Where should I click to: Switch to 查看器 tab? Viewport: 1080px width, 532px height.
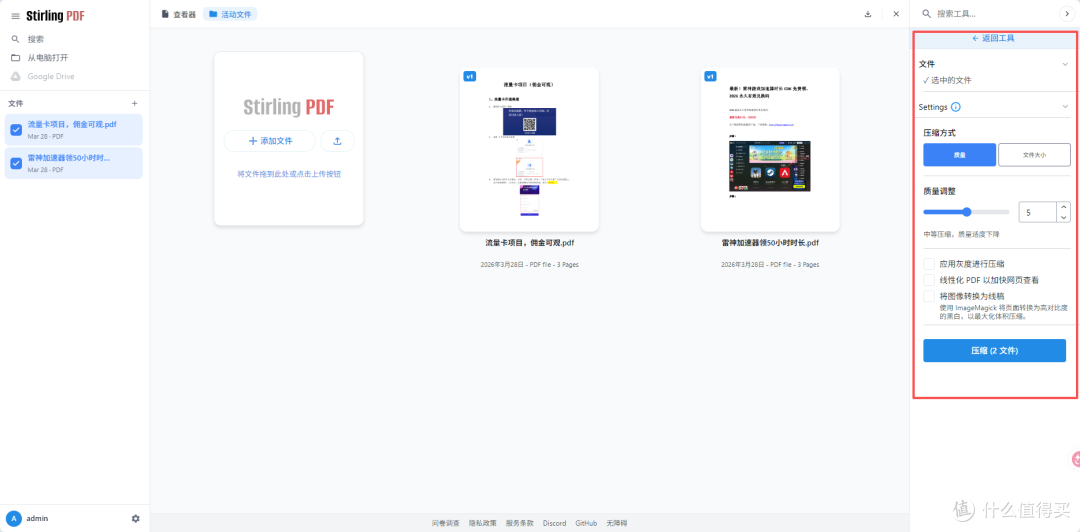coord(178,14)
